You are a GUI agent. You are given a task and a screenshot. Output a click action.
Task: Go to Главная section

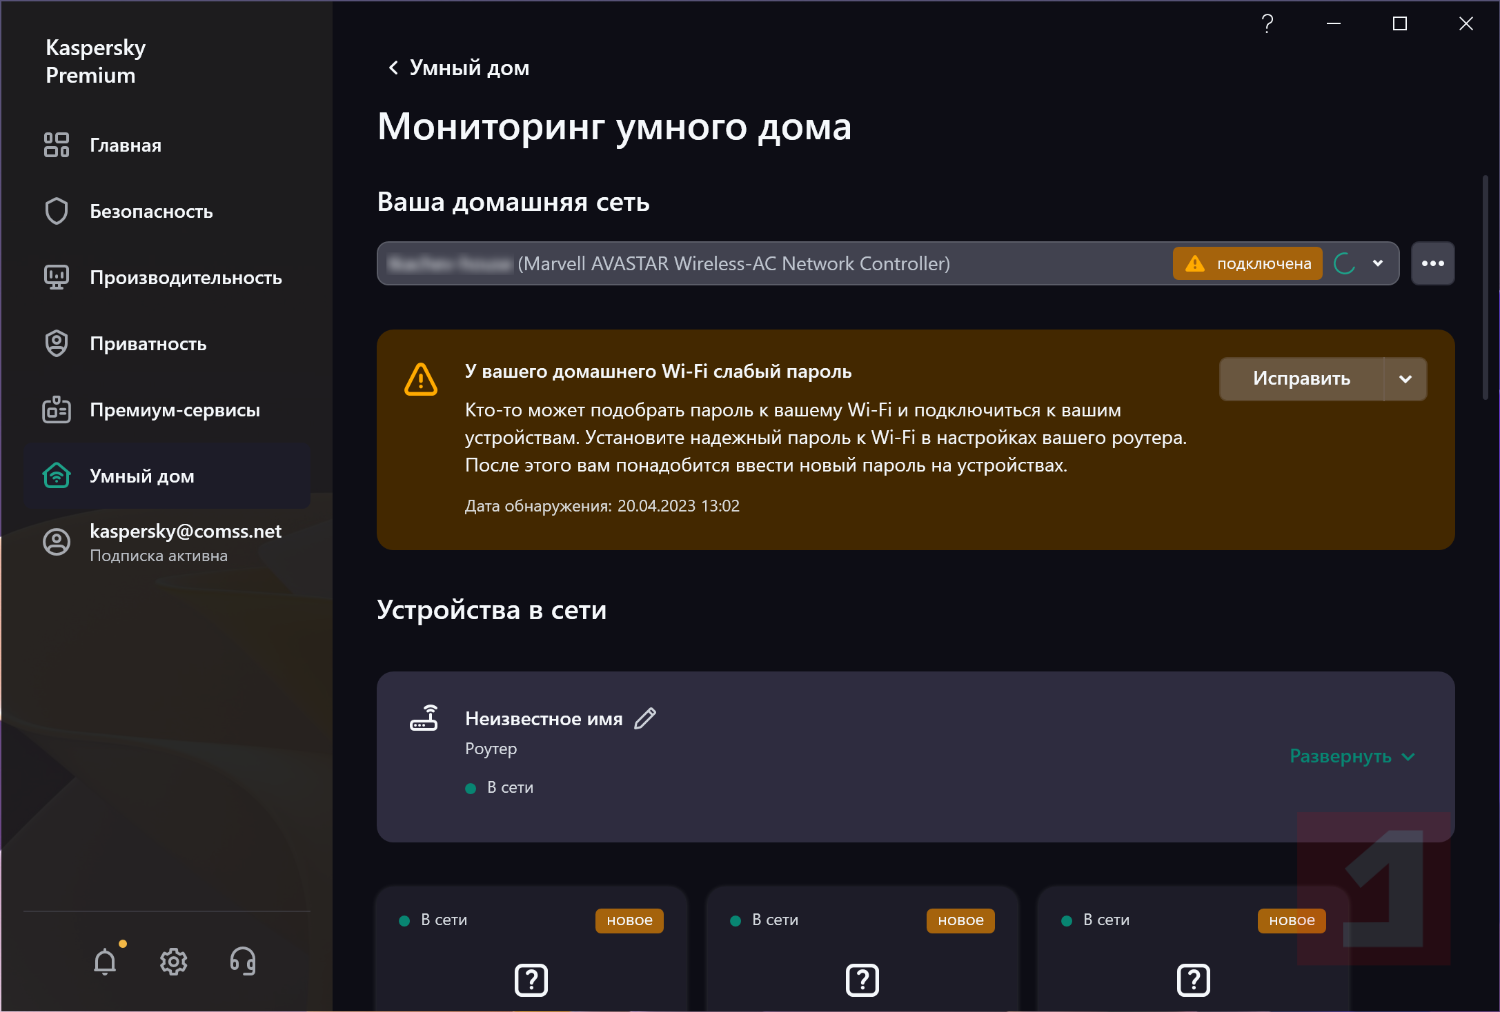125,145
